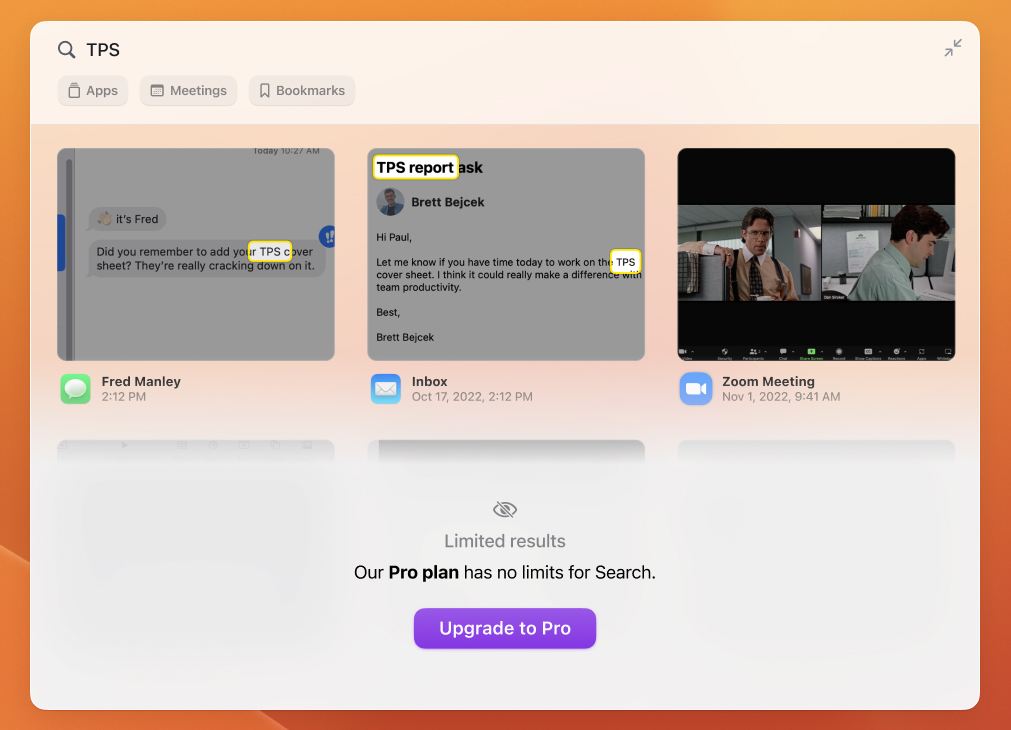Click the magnifying glass search icon
The image size is (1011, 730).
66,50
